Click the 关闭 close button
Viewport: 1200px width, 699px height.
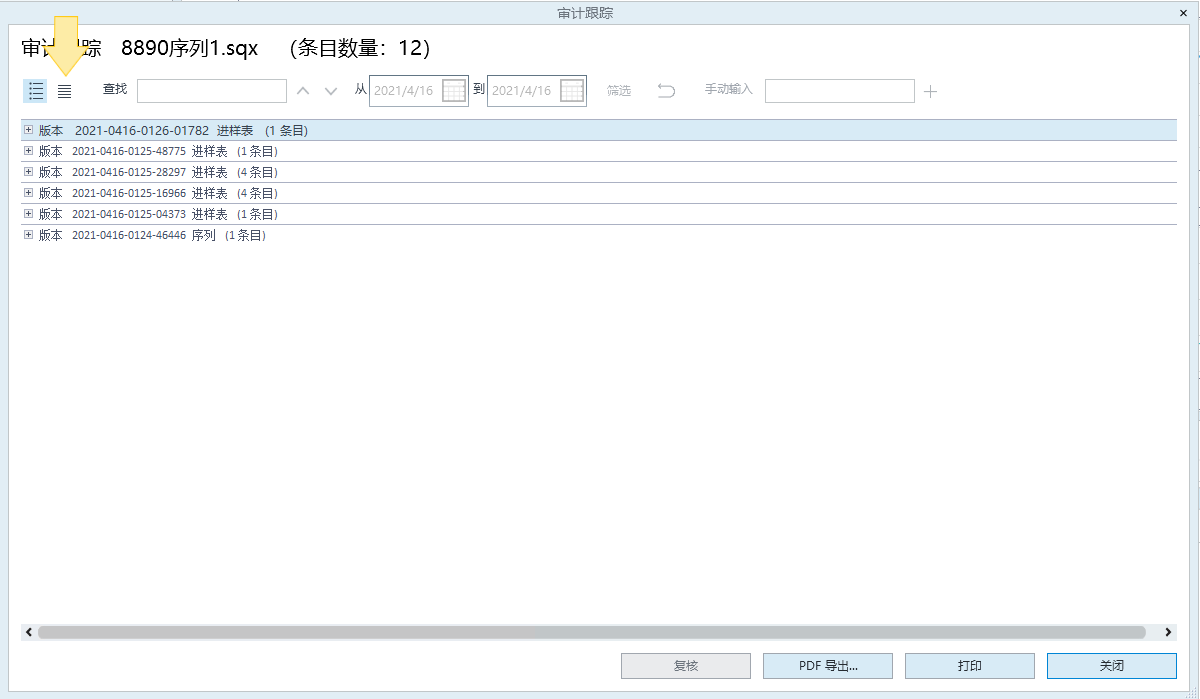(x=1112, y=666)
